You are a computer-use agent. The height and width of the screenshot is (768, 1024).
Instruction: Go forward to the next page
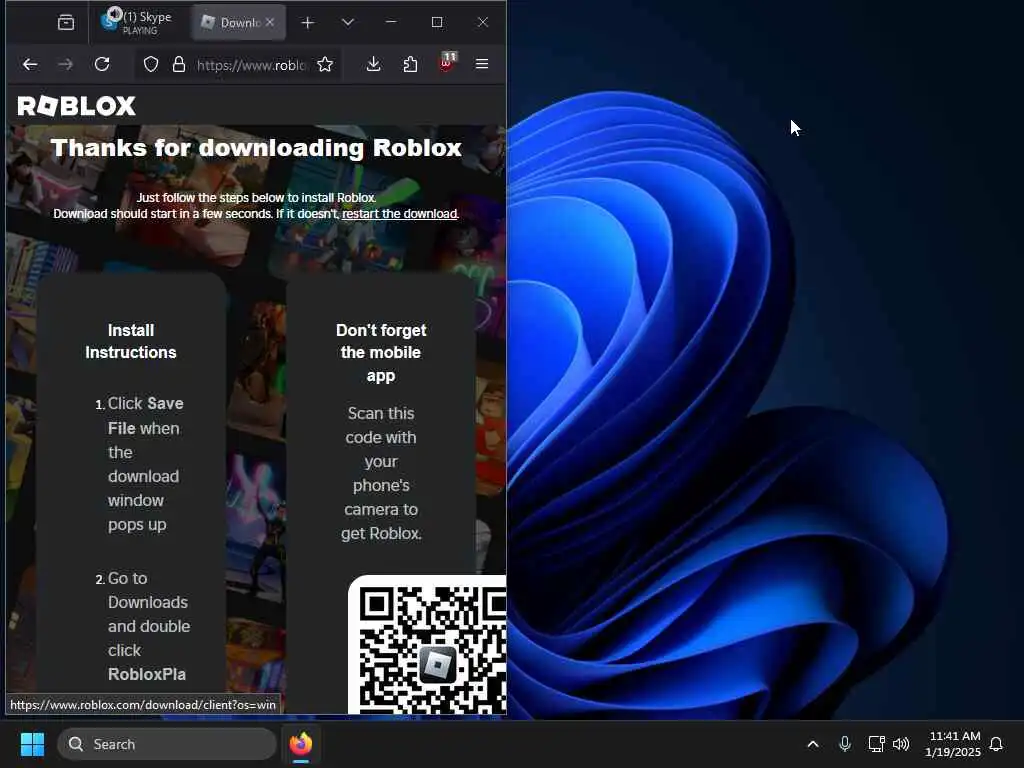[65, 64]
